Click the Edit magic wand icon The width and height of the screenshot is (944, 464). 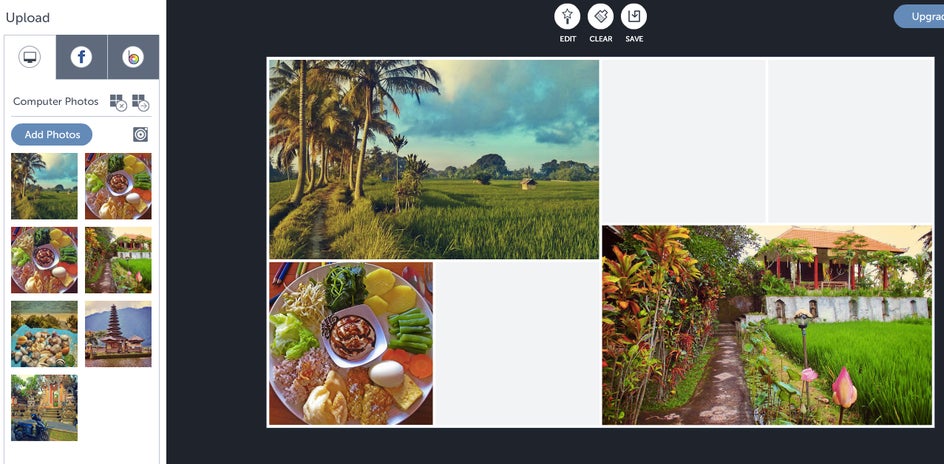567,17
